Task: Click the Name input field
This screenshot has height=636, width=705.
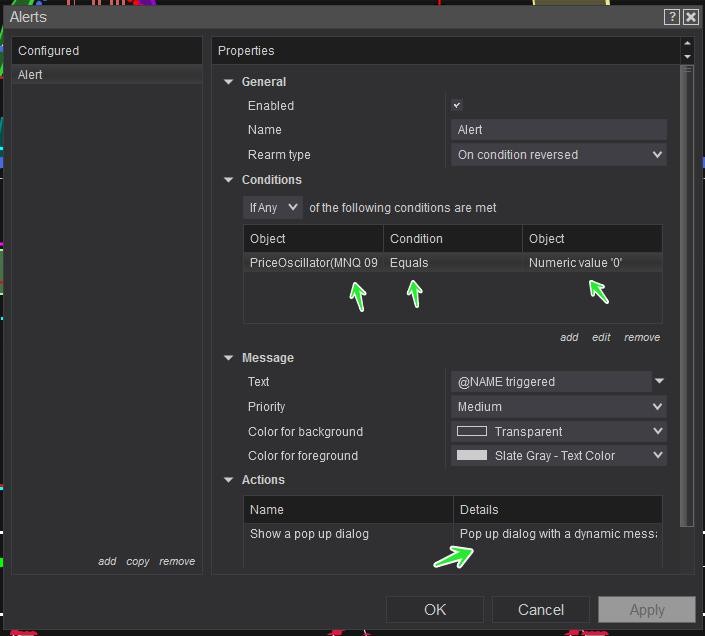Action: tap(558, 130)
